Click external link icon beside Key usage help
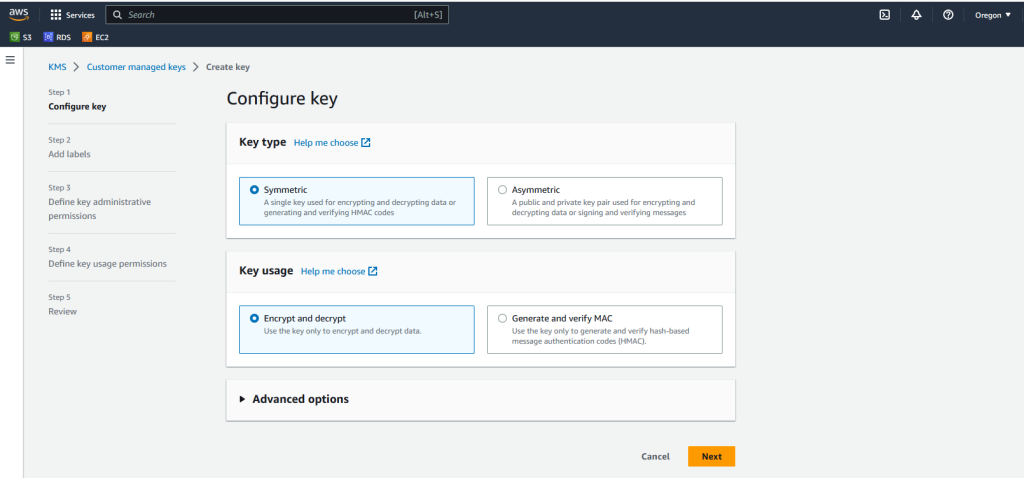The height and width of the screenshot is (478, 1024). tap(373, 271)
